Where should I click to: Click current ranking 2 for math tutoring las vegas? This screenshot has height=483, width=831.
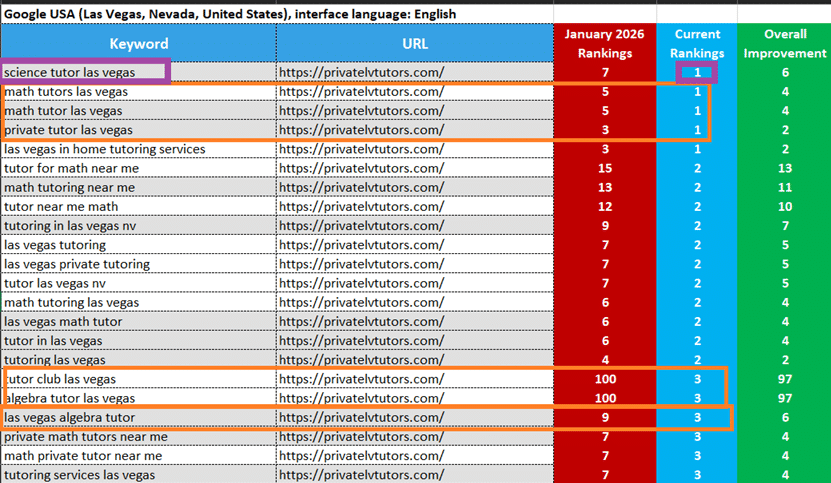[x=697, y=302]
